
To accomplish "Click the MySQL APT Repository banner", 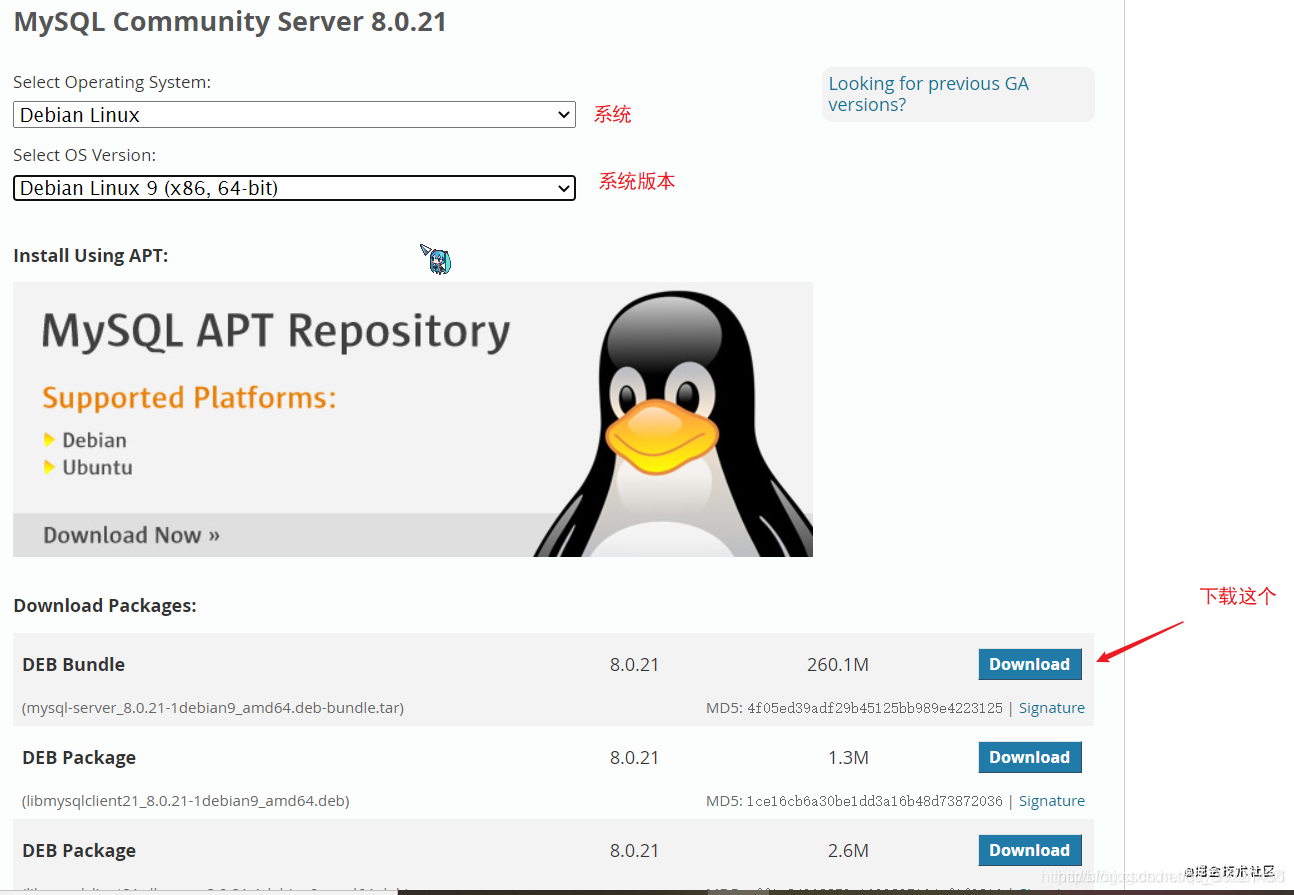I will coord(413,419).
